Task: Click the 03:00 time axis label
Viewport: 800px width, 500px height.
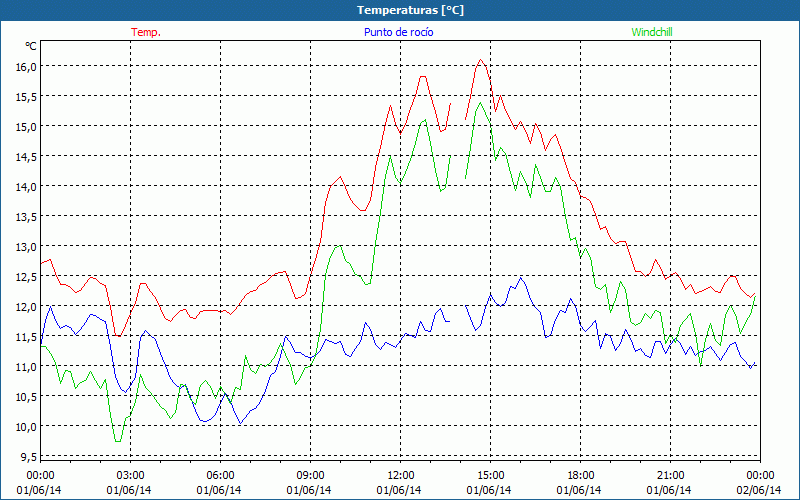Action: 130,476
